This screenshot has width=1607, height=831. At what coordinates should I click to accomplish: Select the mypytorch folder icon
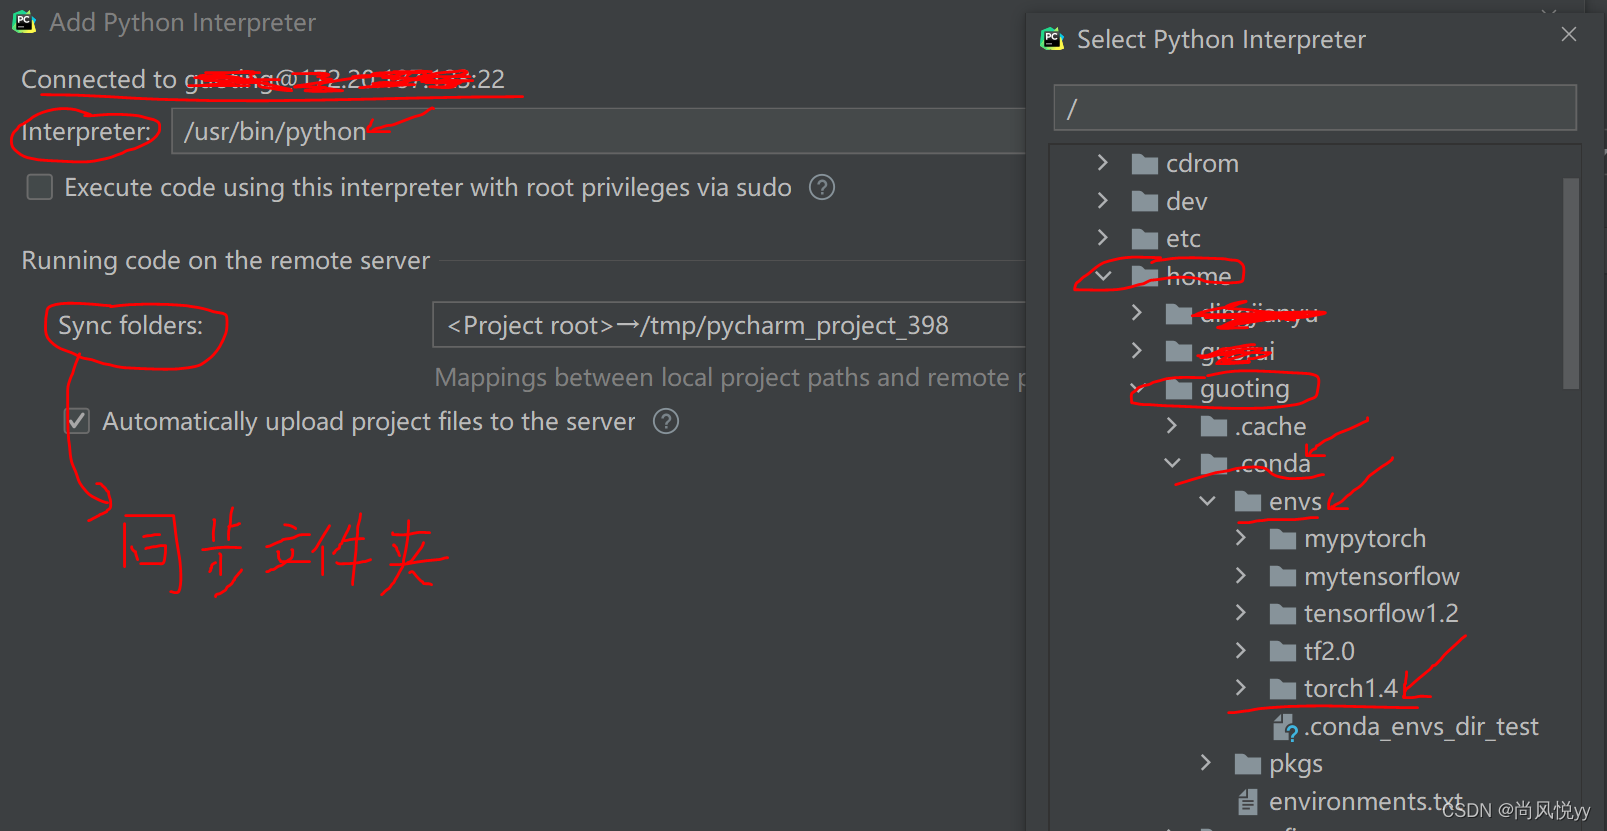click(x=1283, y=540)
